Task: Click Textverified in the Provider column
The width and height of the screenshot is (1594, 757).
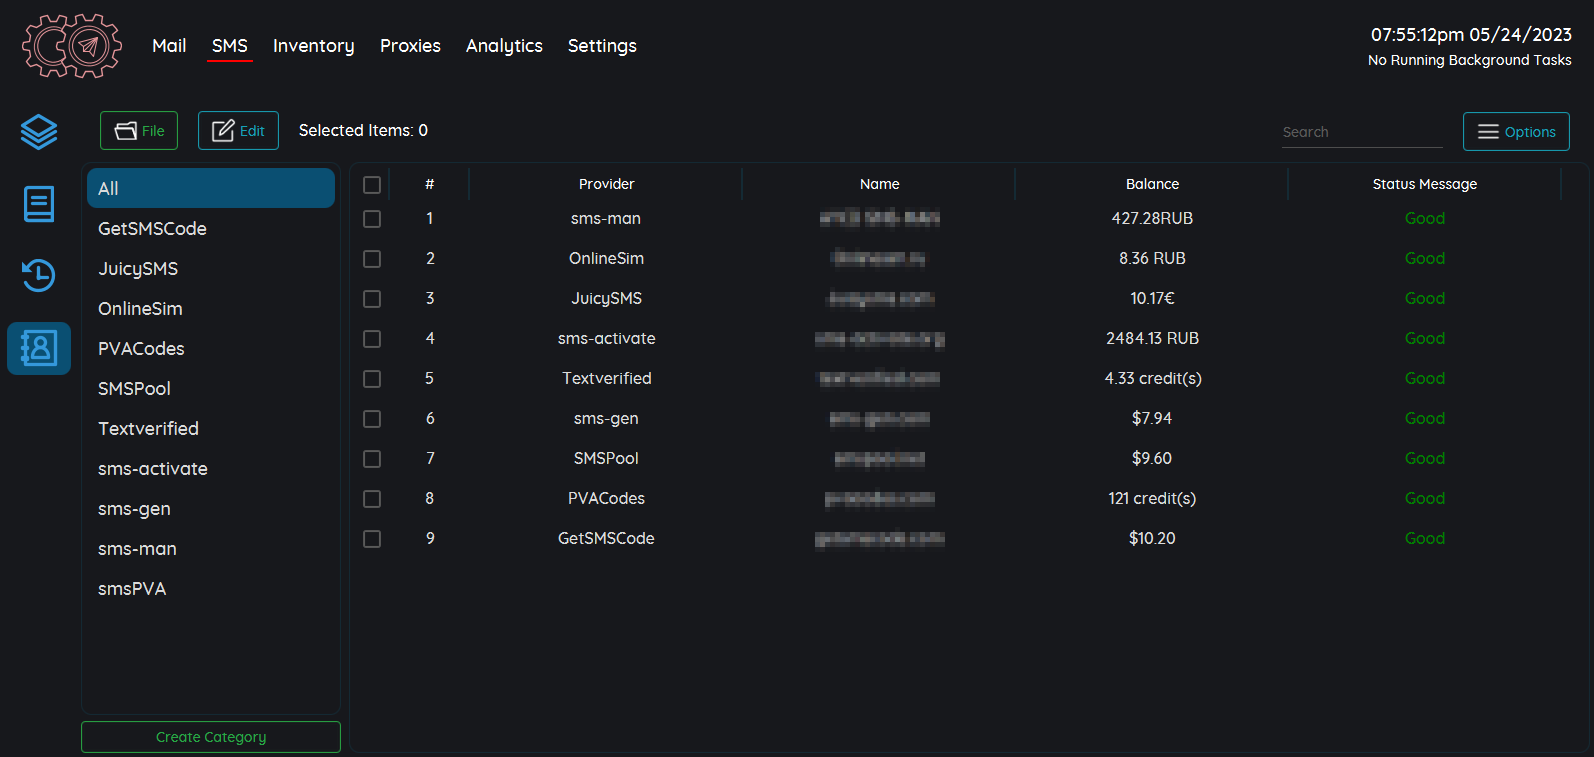Action: (x=606, y=378)
